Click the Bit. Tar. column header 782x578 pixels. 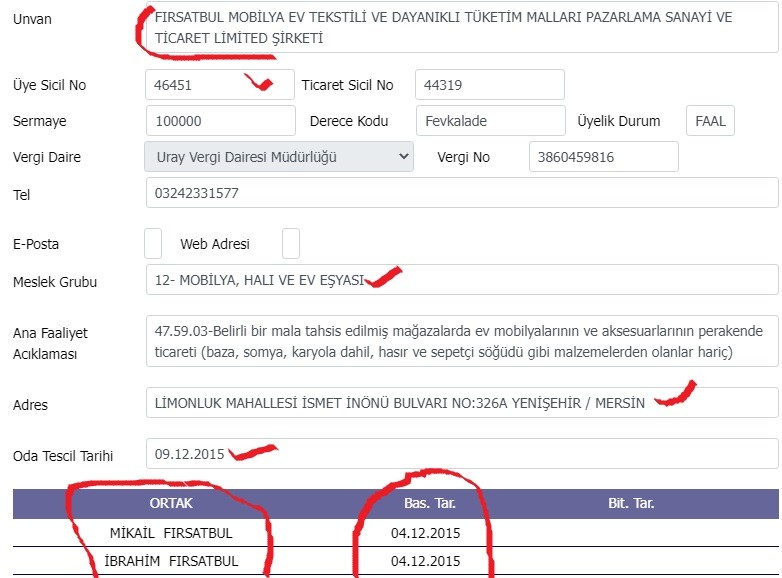coord(631,503)
